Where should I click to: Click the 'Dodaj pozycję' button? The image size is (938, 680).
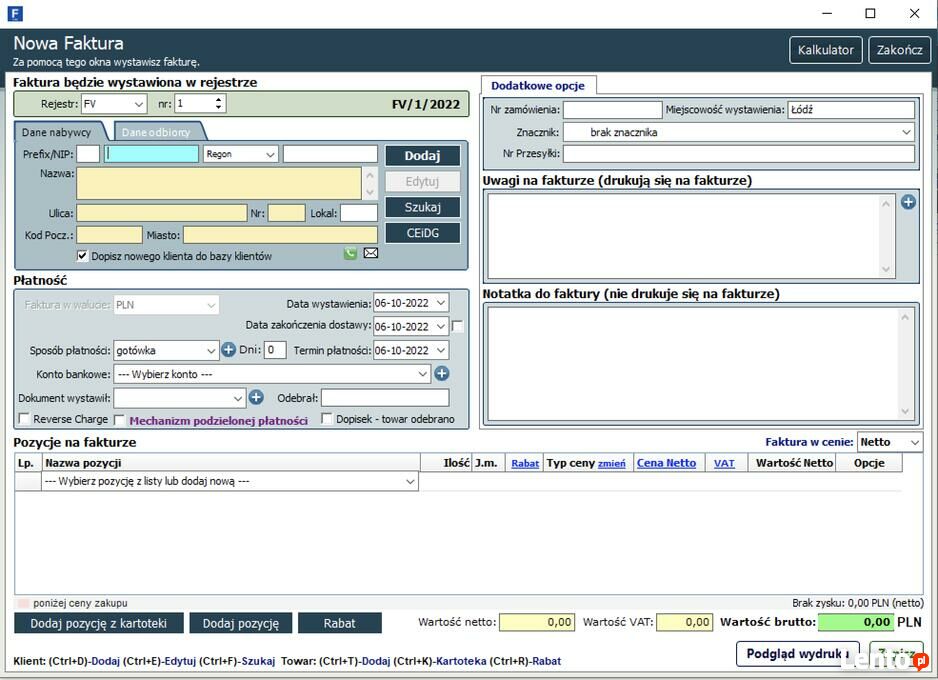[x=240, y=623]
